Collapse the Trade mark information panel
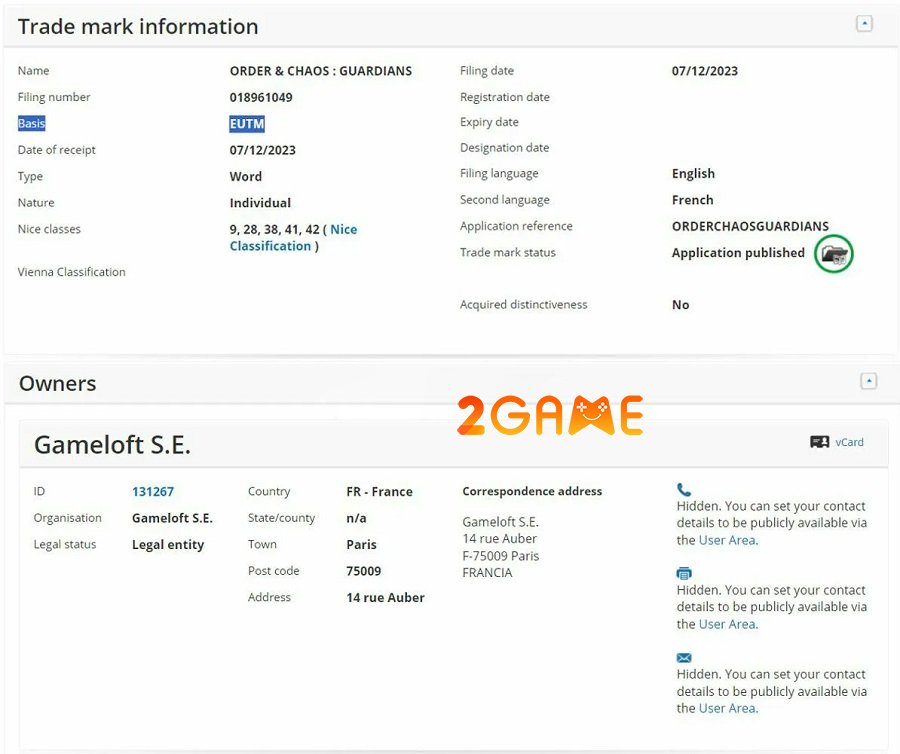 point(864,24)
